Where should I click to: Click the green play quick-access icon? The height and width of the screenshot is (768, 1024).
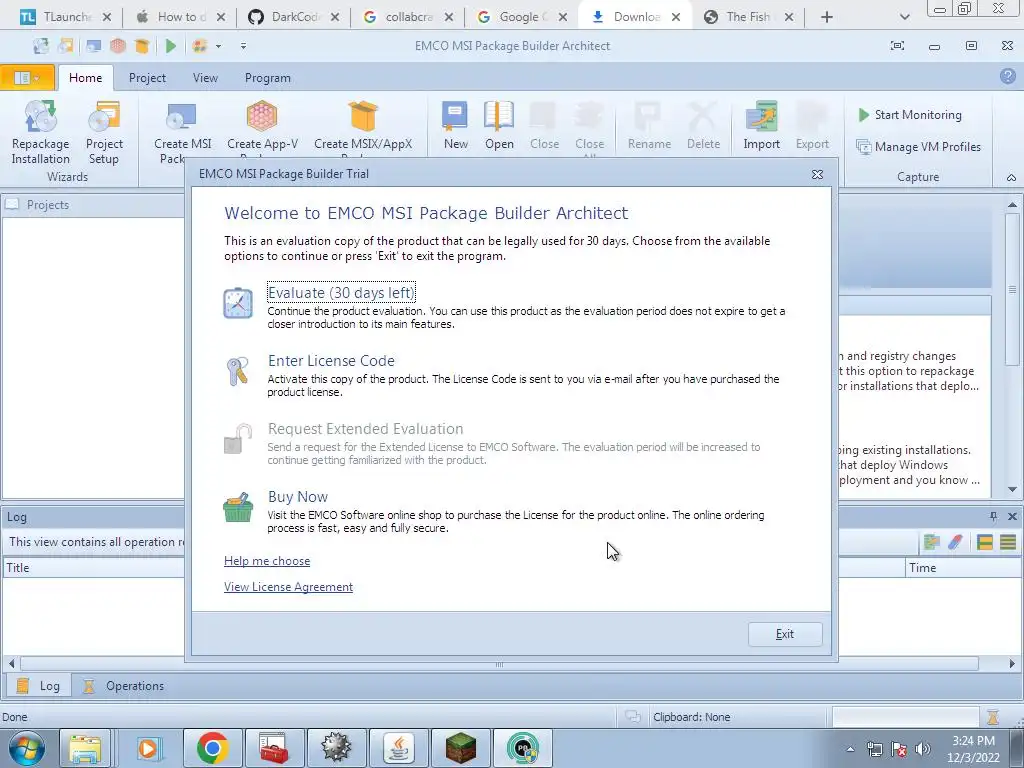171,46
